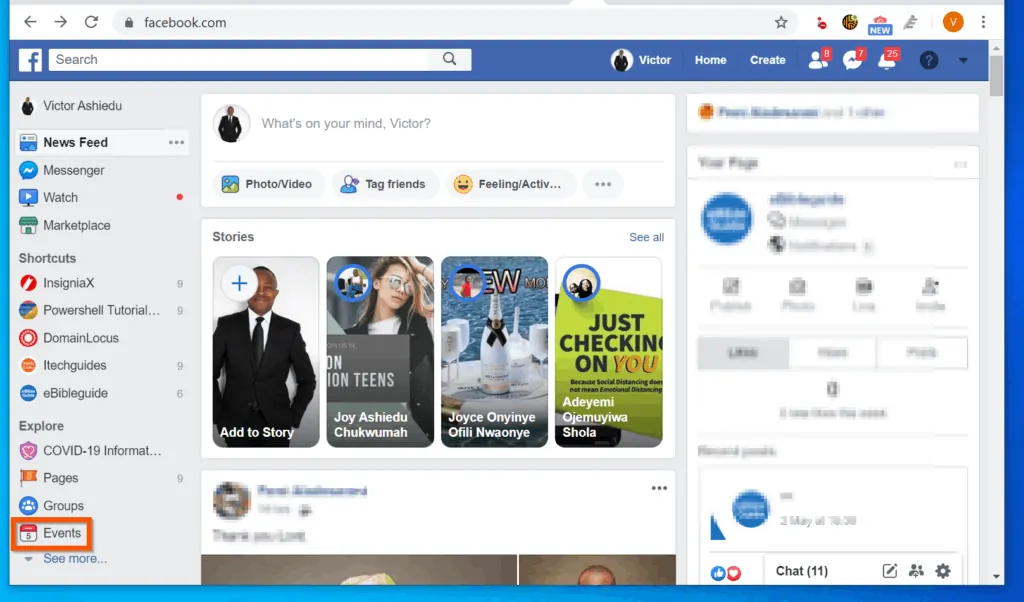Open Victor profile in top bar
Viewport: 1024px width, 602px height.
641,60
